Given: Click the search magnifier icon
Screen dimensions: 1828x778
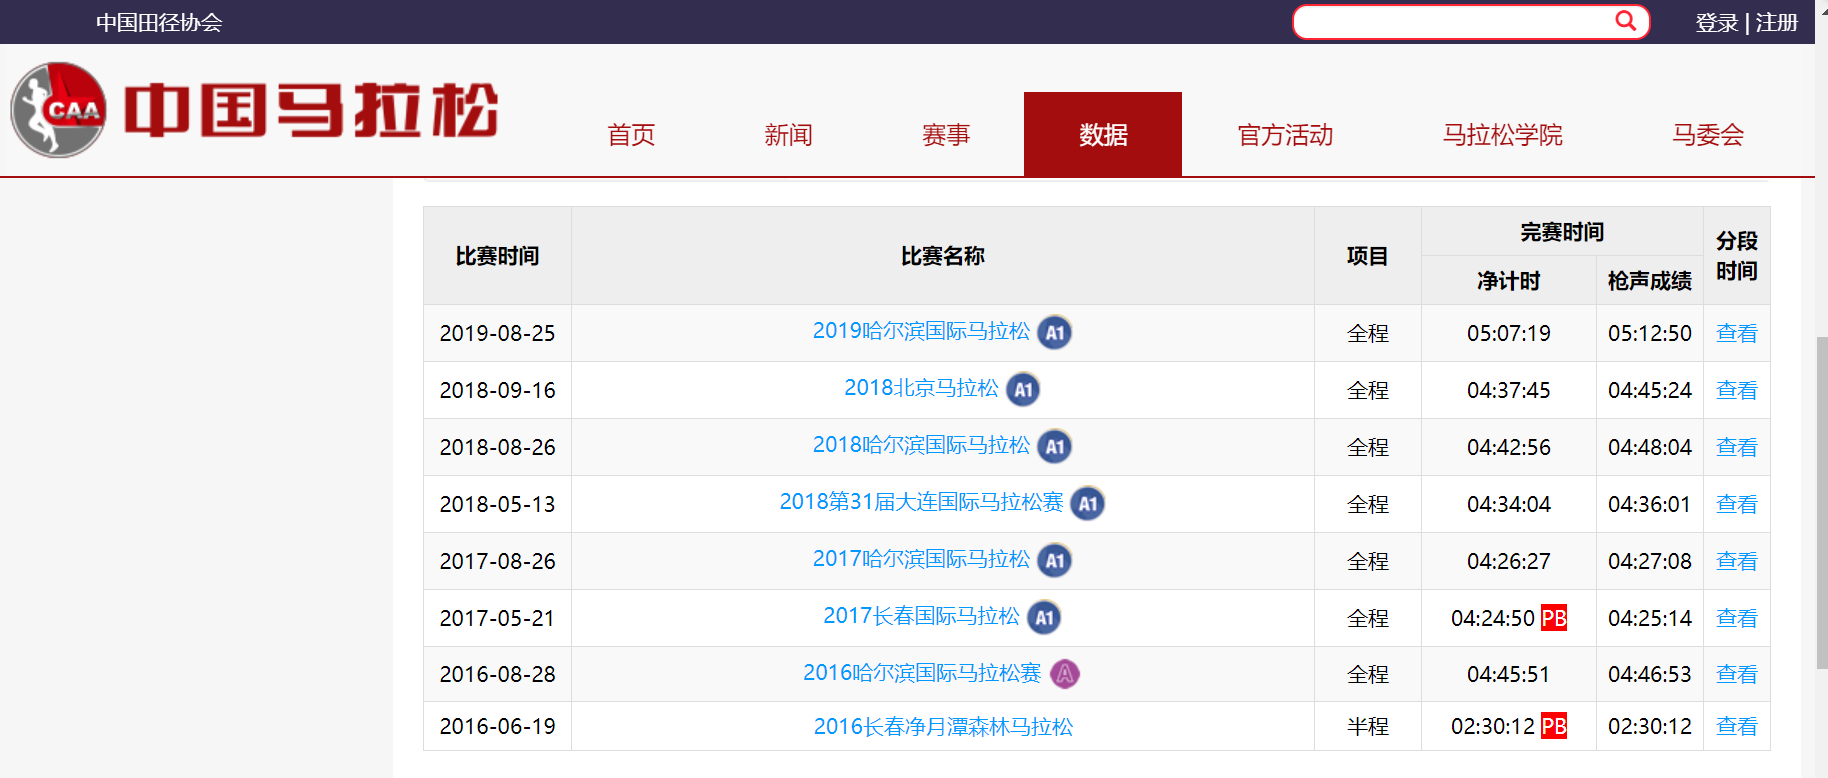Looking at the screenshot, I should pyautogui.click(x=1625, y=21).
